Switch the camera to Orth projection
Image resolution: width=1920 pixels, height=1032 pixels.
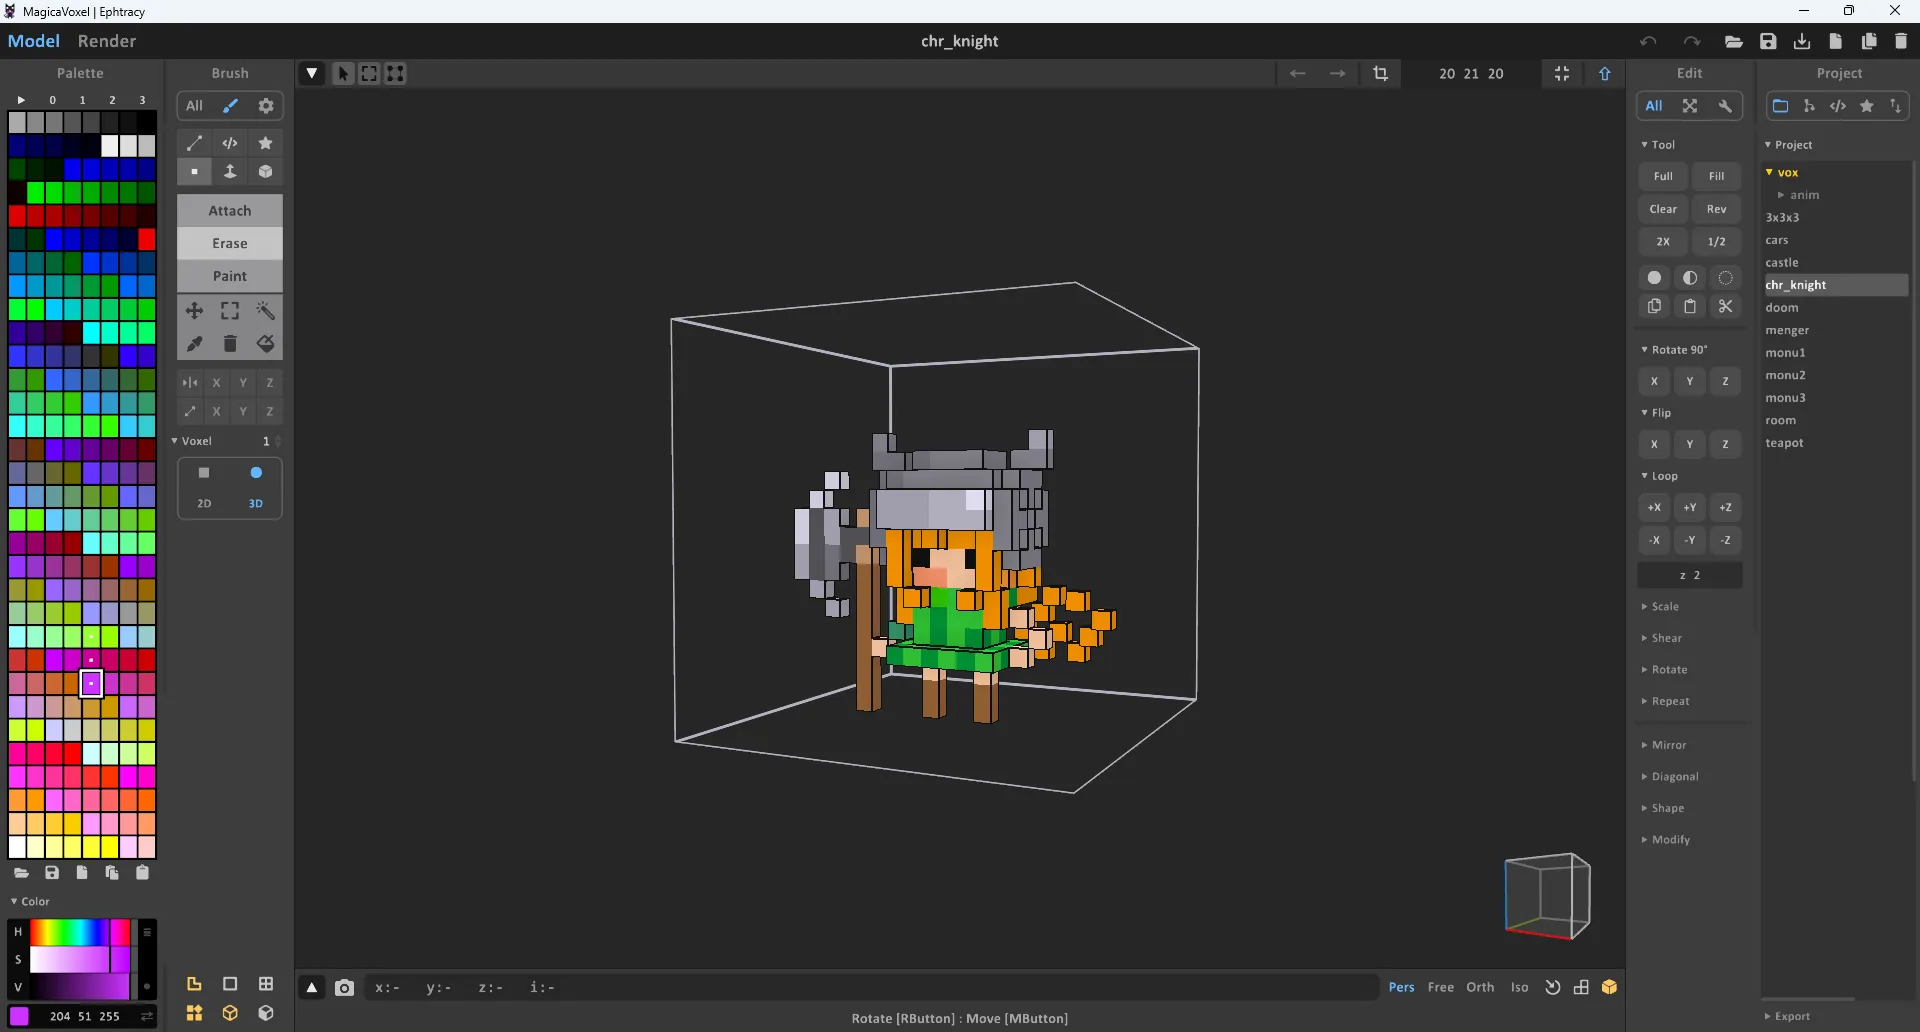click(1480, 988)
